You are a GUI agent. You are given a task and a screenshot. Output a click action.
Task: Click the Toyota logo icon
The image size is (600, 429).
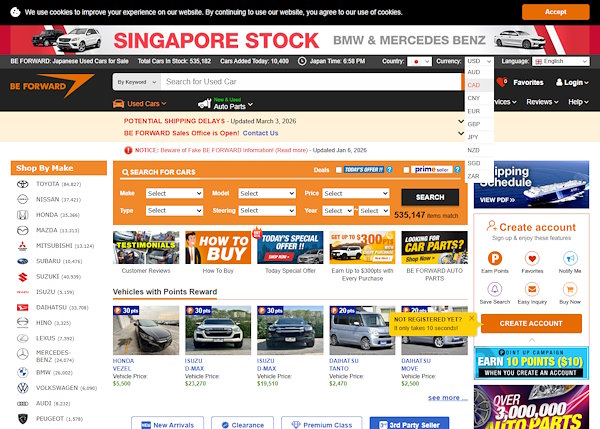[23, 184]
